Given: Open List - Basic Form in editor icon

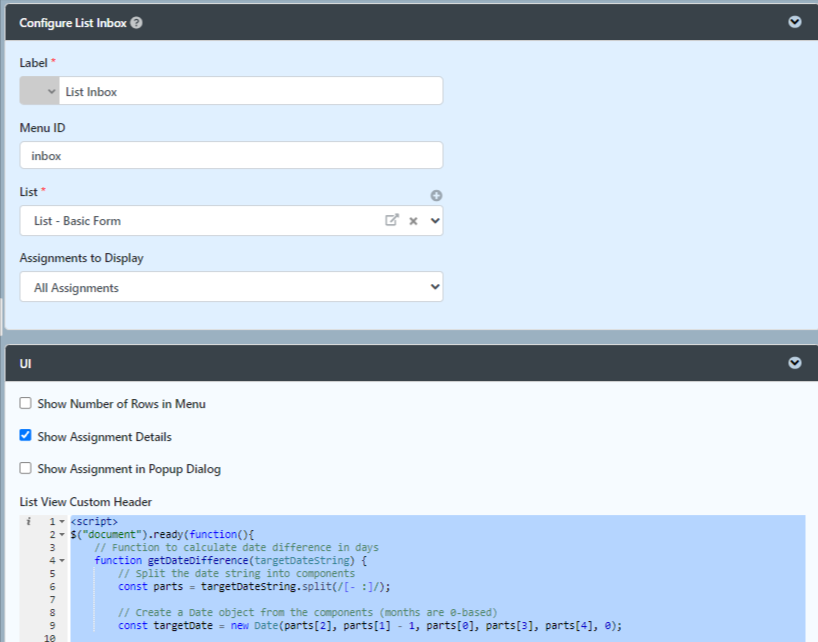Looking at the screenshot, I should (392, 220).
